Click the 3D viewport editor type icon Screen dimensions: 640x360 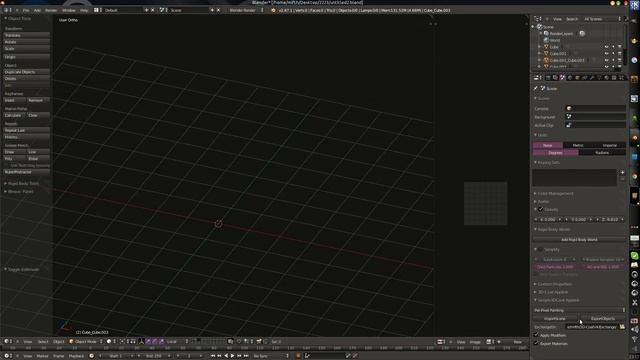(7, 341)
